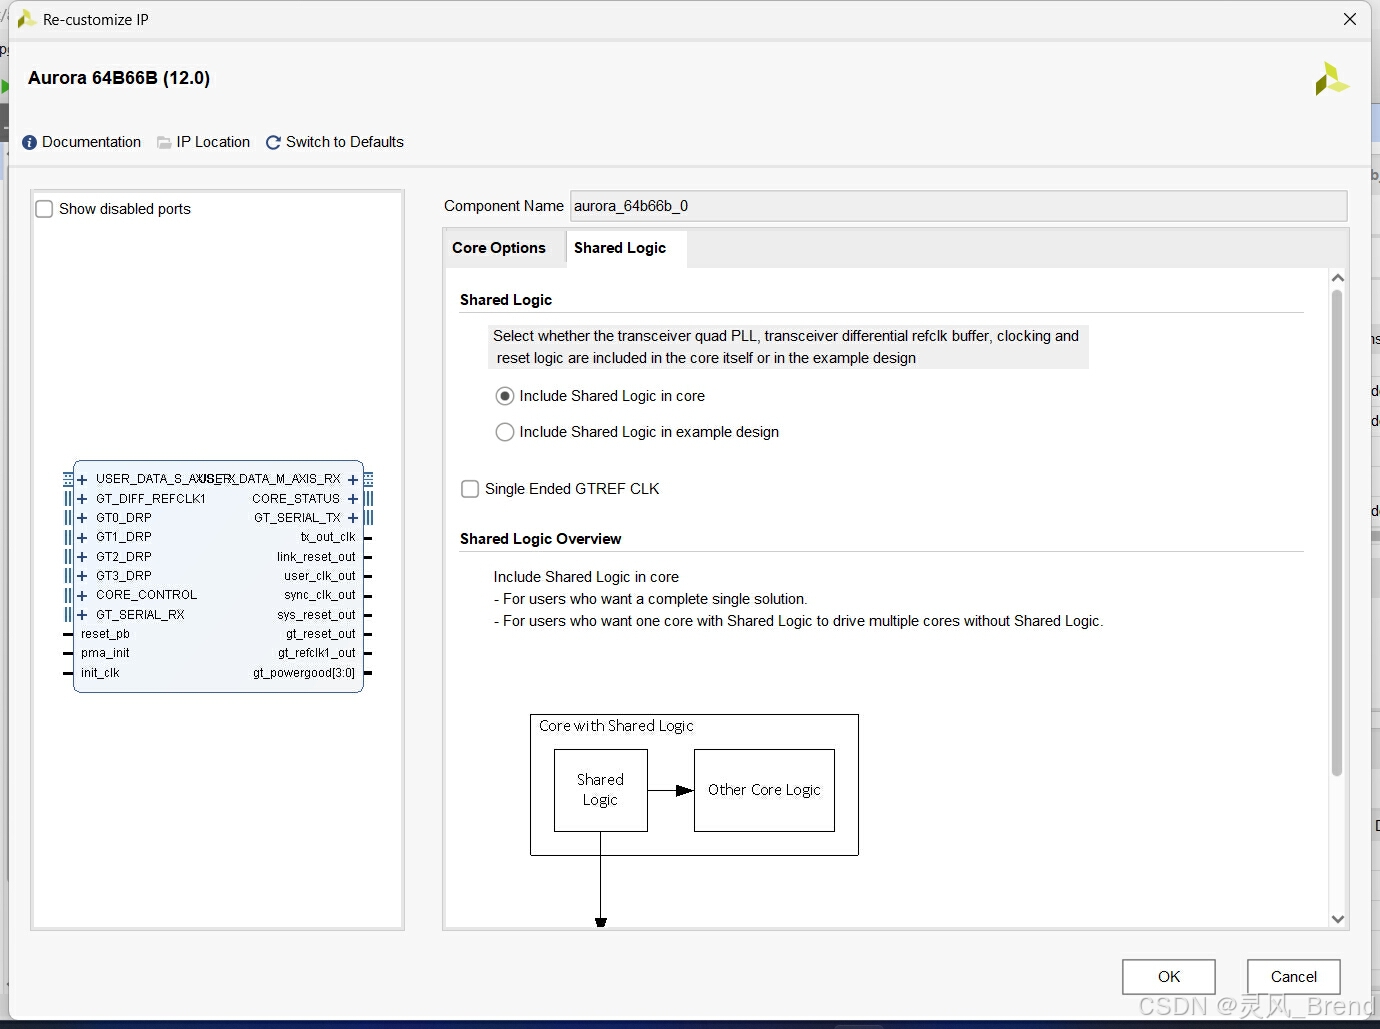Screen dimensions: 1380x1029
Task: Tick the Single Ended GTREF CLK checkbox
Action: 470,489
